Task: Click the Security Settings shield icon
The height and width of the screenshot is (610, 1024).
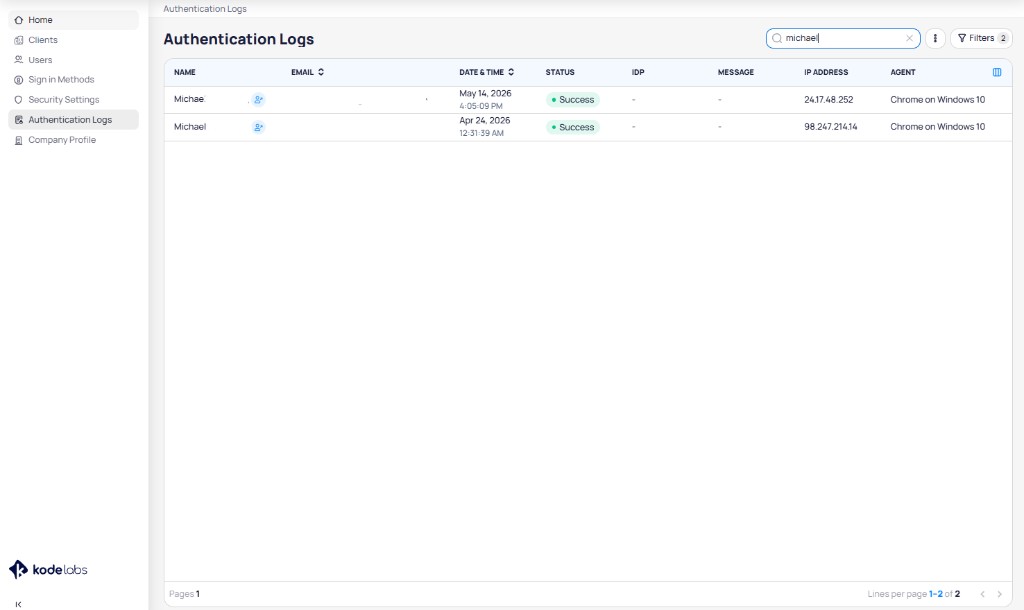Action: [18, 100]
